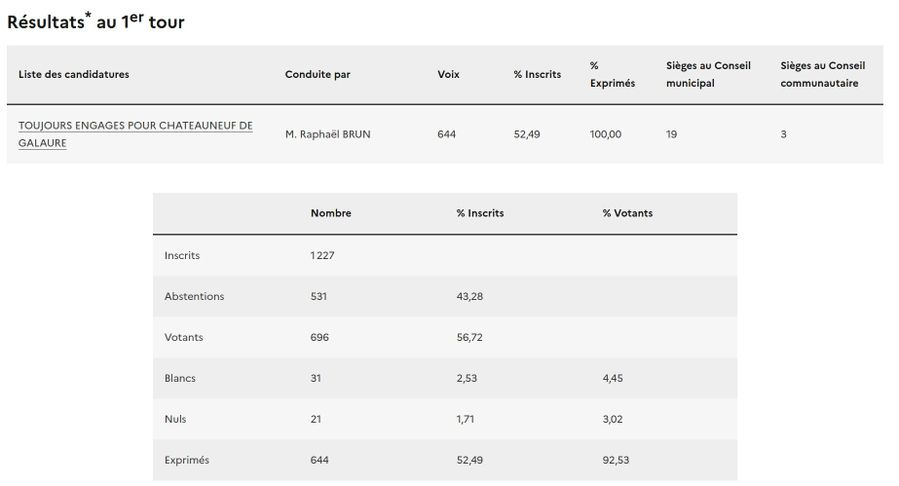899x486 pixels.
Task: Select the candidate name M. Raphaël BRUN
Action: pyautogui.click(x=327, y=134)
